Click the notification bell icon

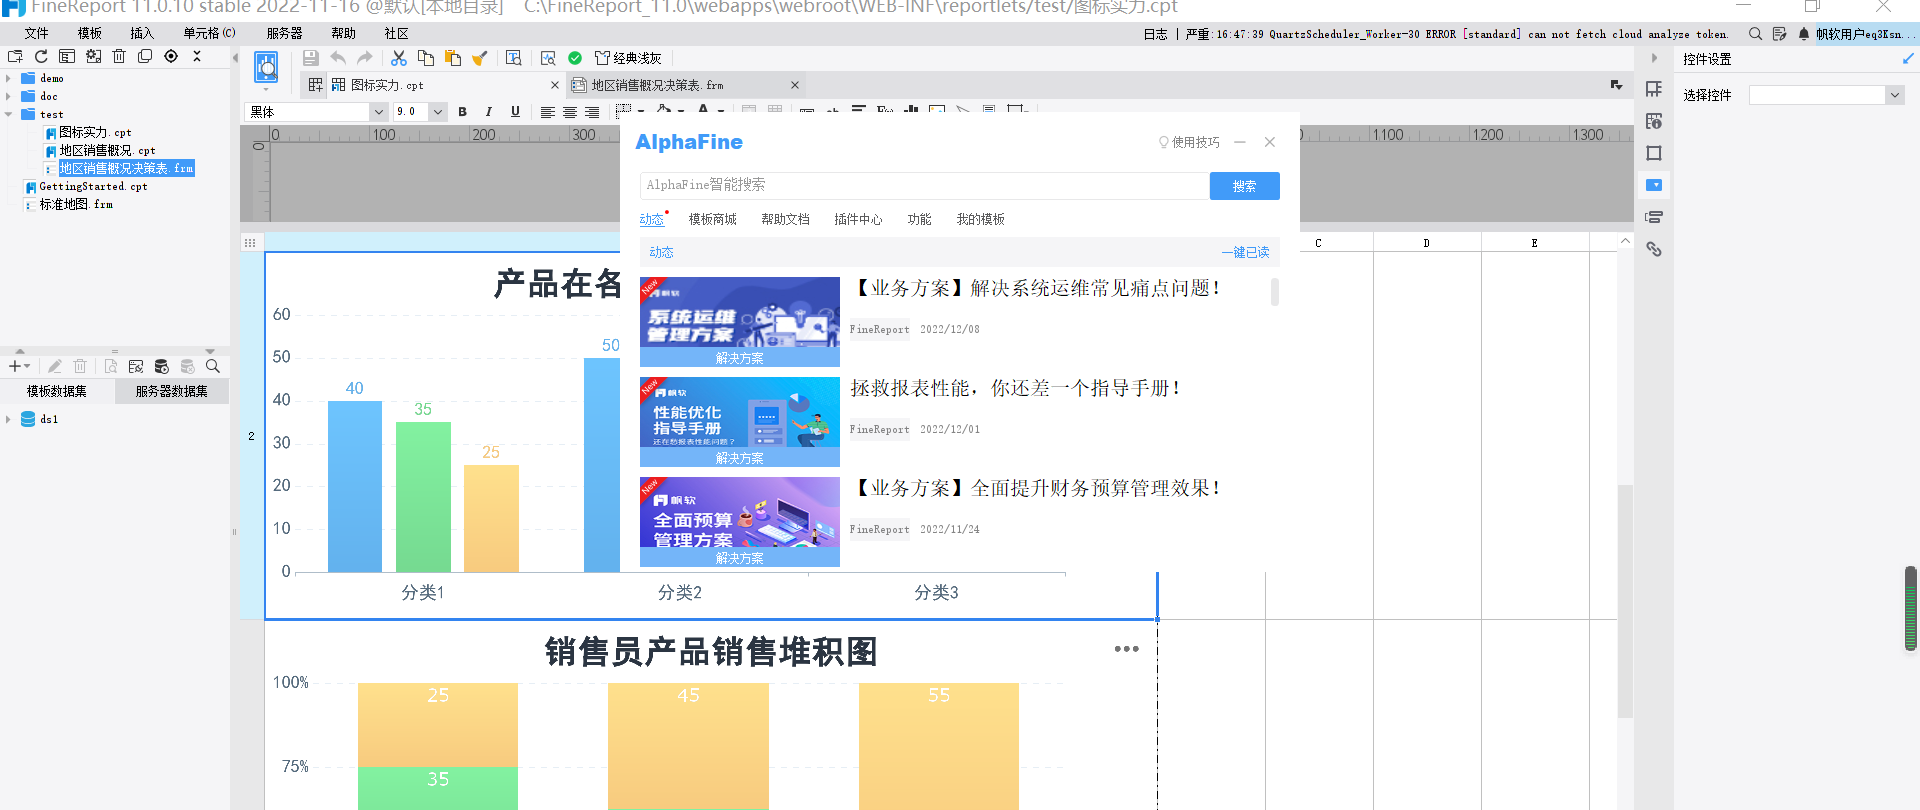pyautogui.click(x=1804, y=34)
